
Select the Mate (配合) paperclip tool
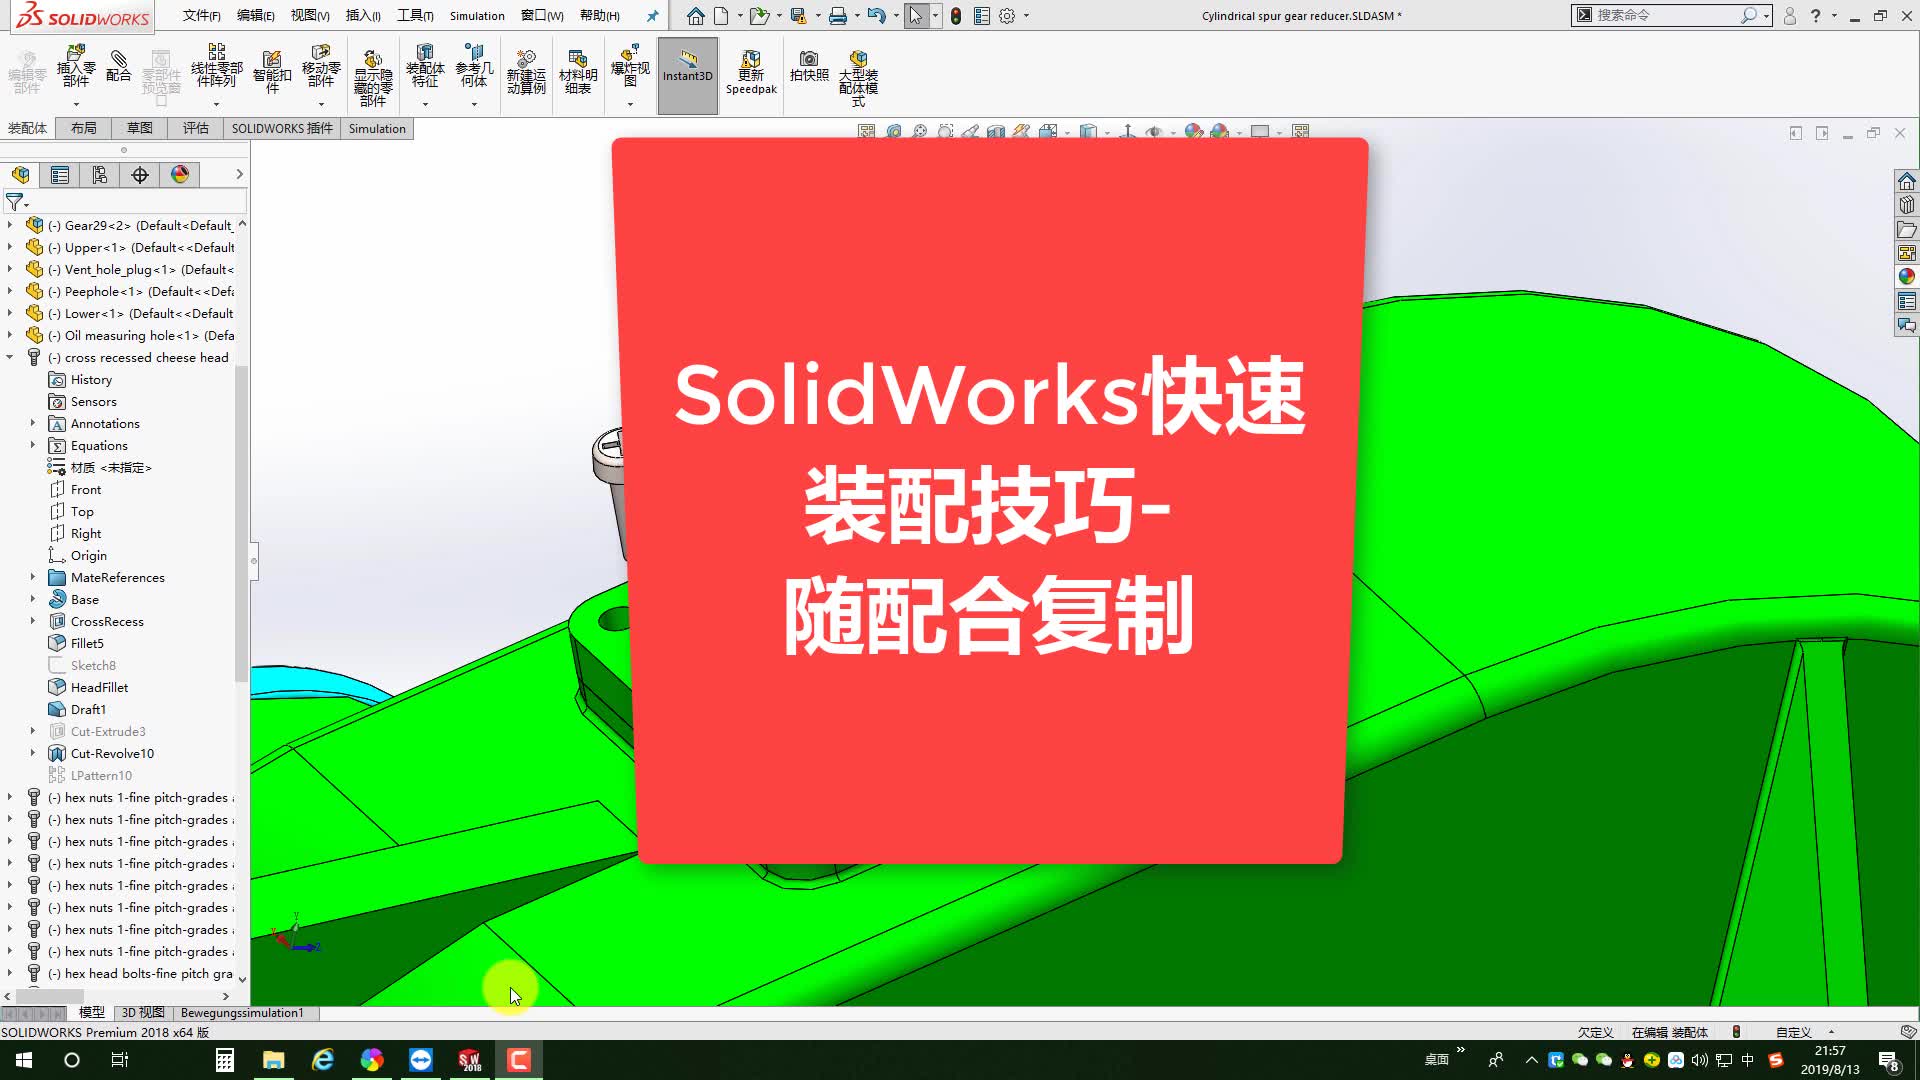pos(118,66)
